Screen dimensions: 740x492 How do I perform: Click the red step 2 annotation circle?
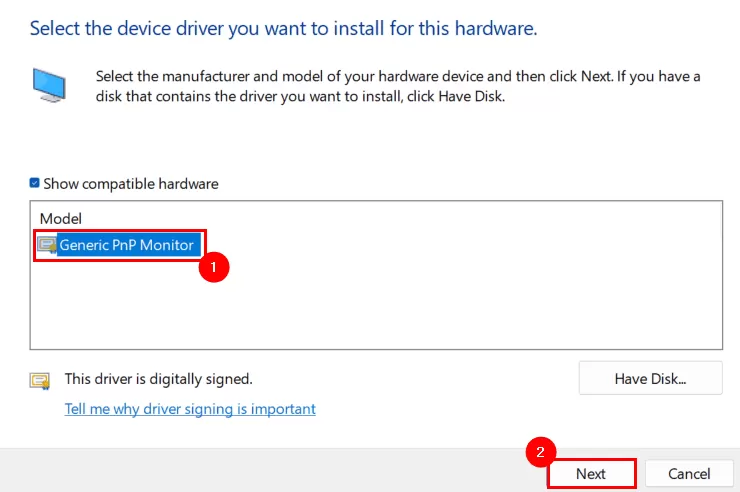541,452
